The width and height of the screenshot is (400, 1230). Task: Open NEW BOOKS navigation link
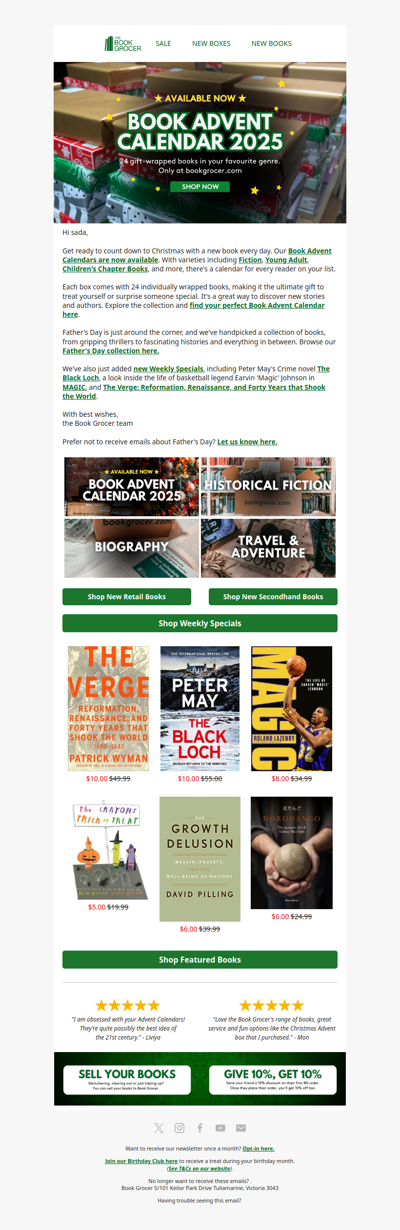[x=271, y=44]
